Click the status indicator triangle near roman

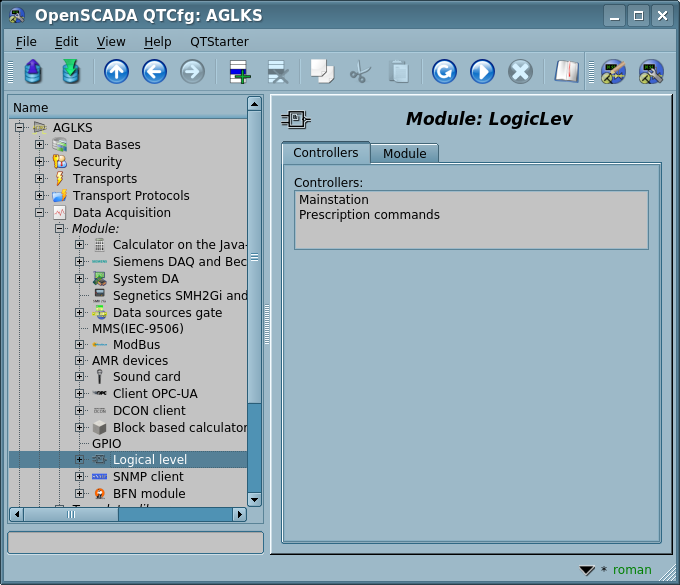pos(587,570)
